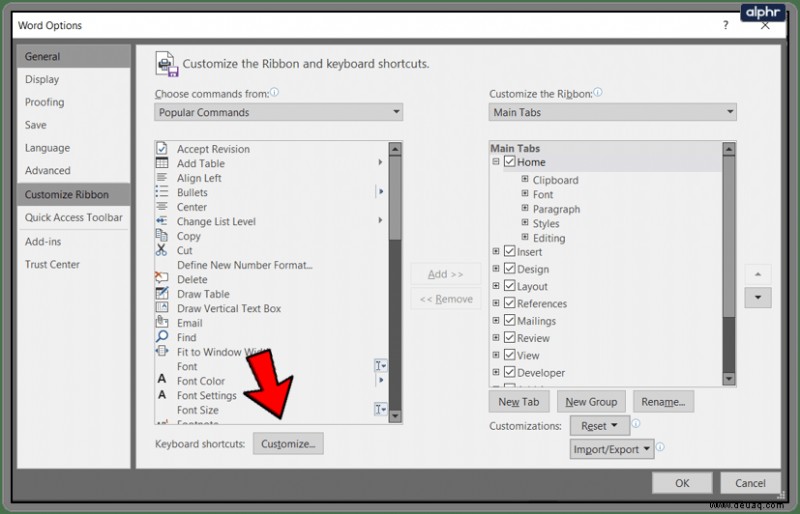The width and height of the screenshot is (800, 514).
Task: Expand the Paragraph group node
Action: (524, 208)
